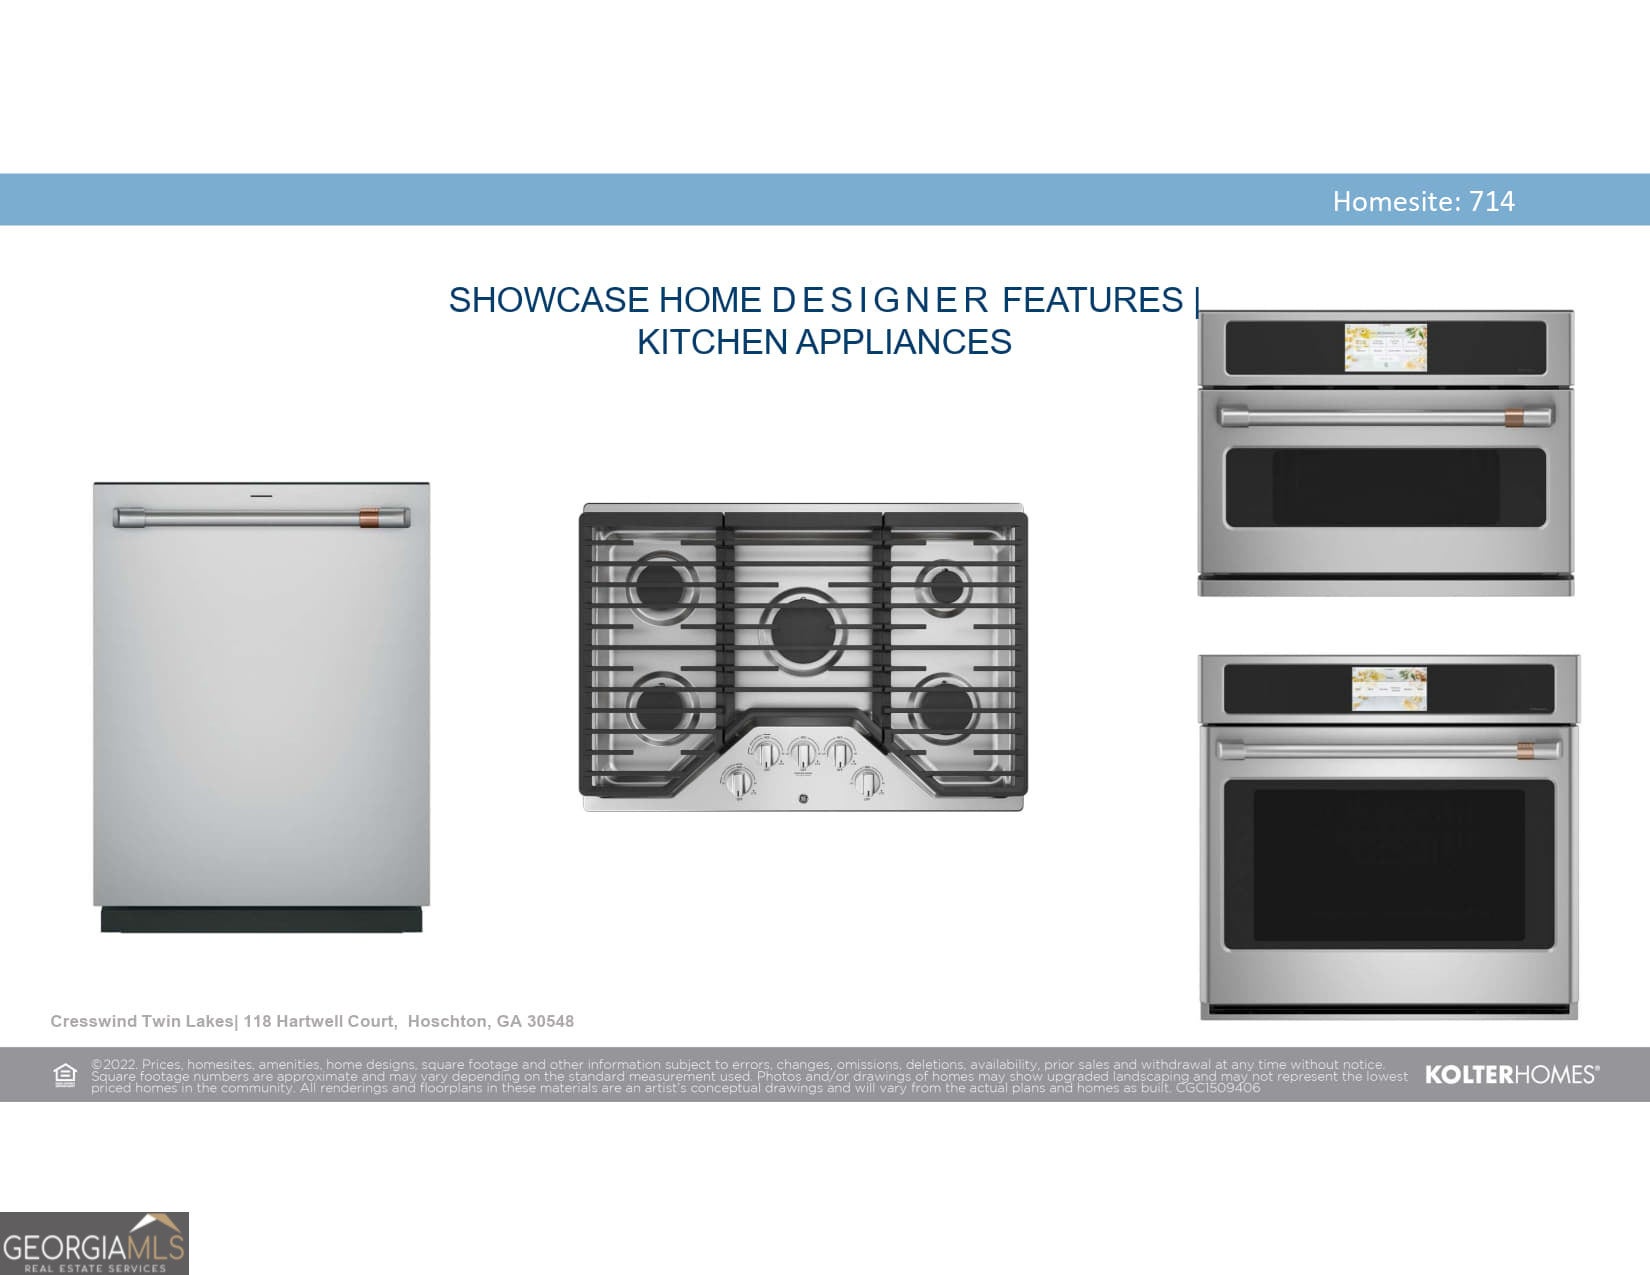Click the top-left cooktop burner

click(x=661, y=583)
